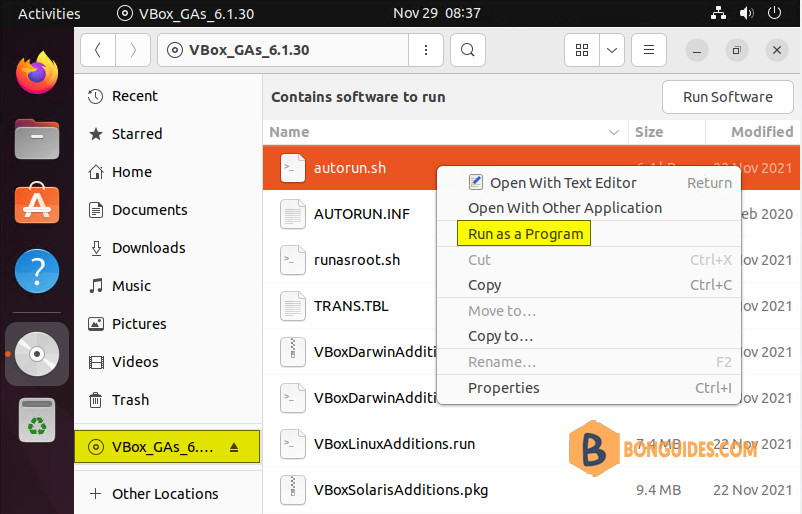Open Trash in the sidebar
Viewport: 802px width, 514px height.
pos(168,400)
